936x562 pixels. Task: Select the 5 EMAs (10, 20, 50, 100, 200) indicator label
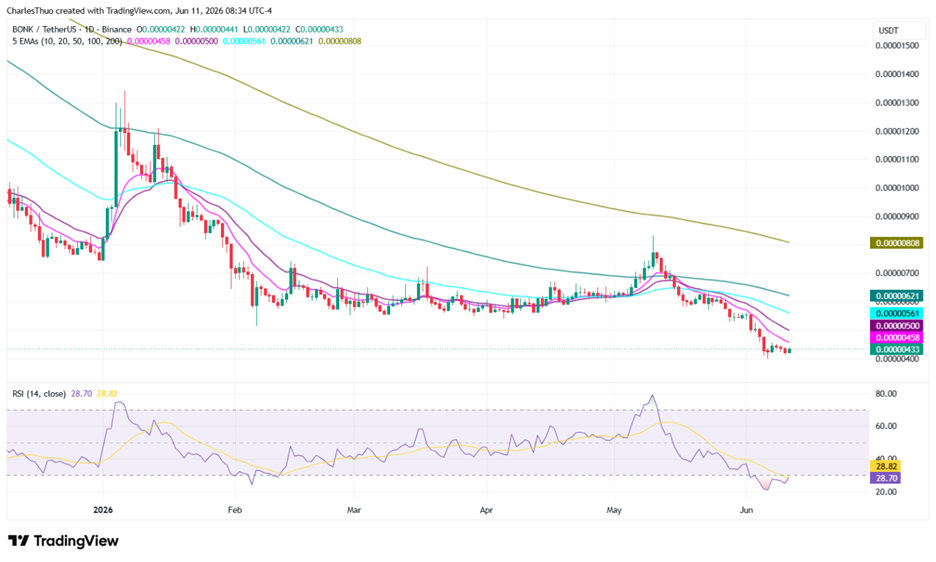pyautogui.click(x=67, y=41)
